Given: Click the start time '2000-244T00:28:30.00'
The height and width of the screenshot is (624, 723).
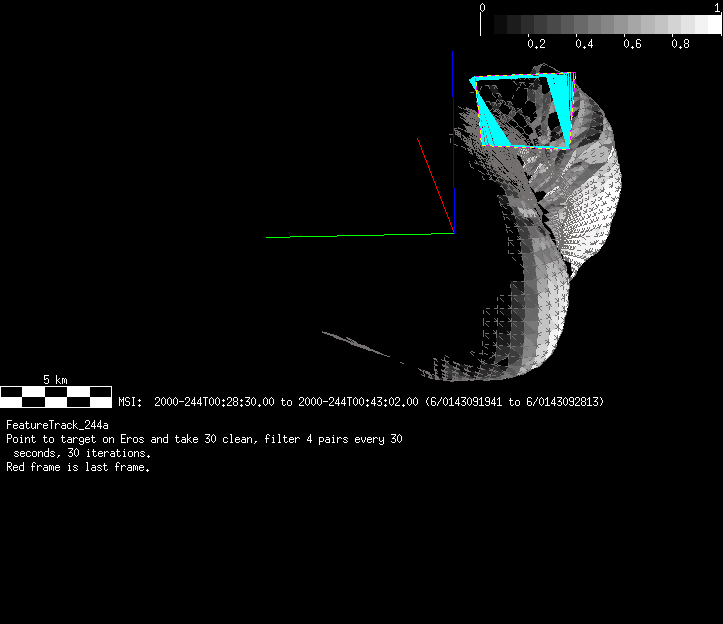Looking at the screenshot, I should coord(214,402).
